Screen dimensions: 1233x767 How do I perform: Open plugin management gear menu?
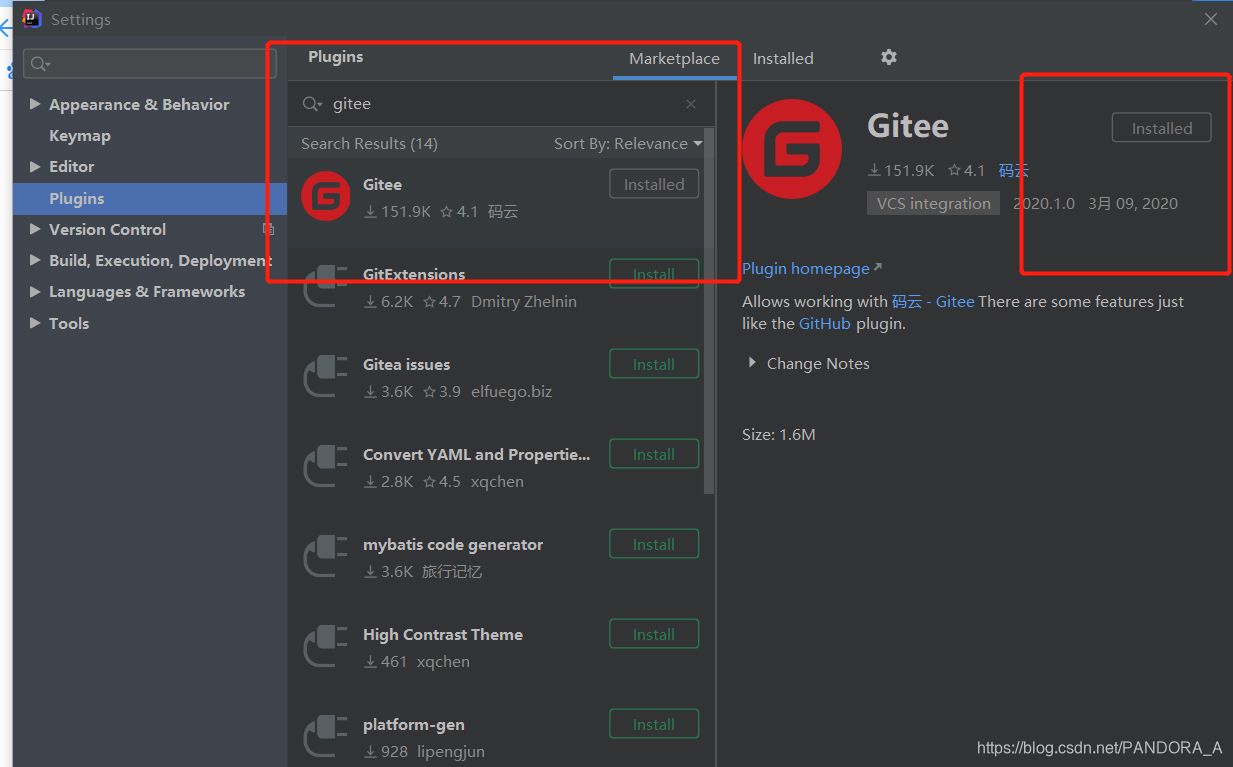[x=888, y=58]
